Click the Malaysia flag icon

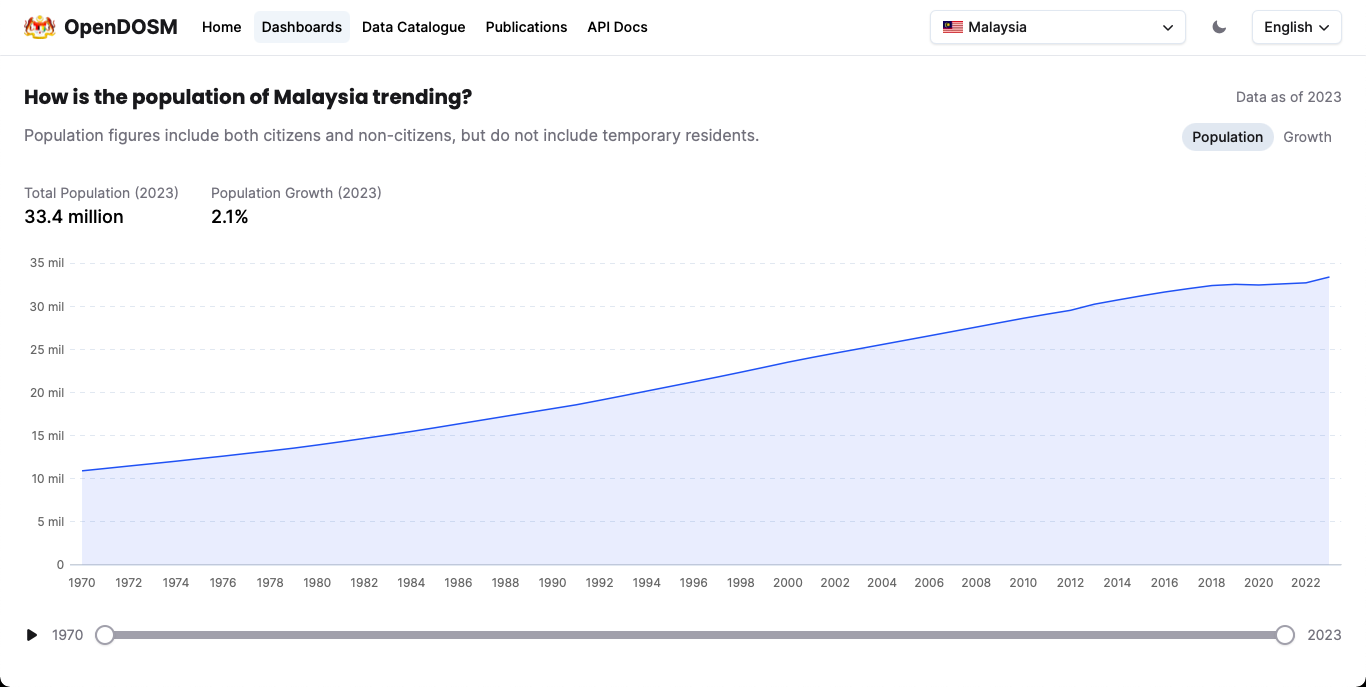[x=952, y=27]
